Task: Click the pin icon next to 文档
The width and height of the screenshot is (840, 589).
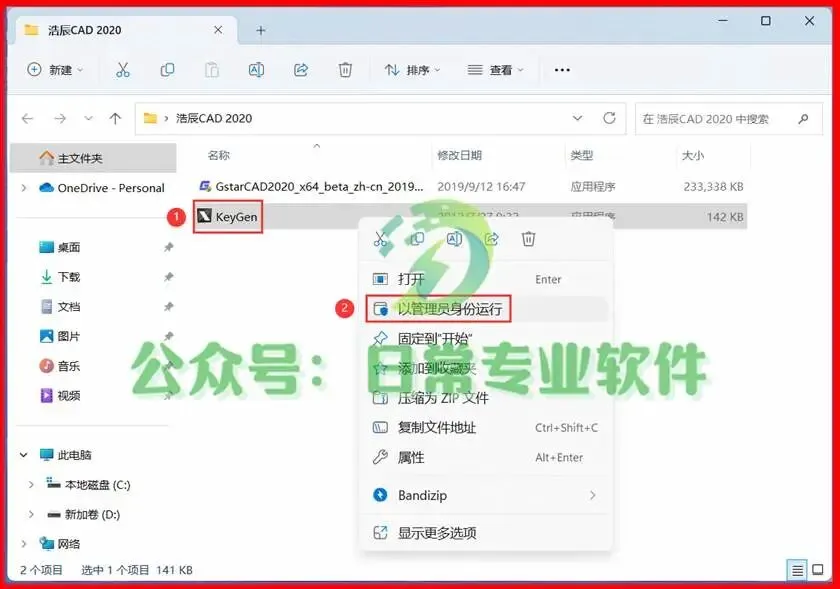Action: pyautogui.click(x=169, y=307)
